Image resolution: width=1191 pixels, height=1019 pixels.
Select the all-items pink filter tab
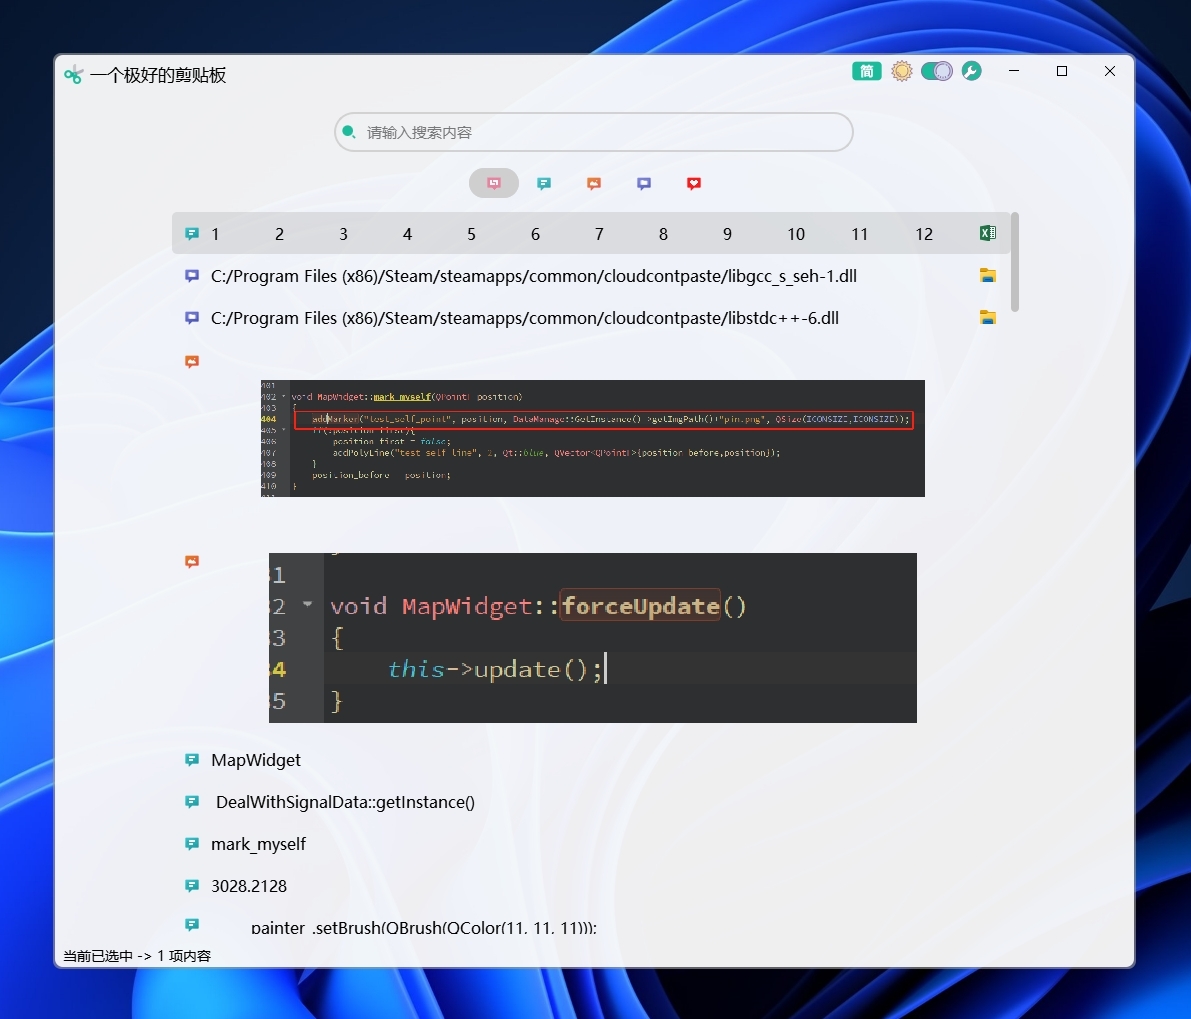[x=494, y=183]
